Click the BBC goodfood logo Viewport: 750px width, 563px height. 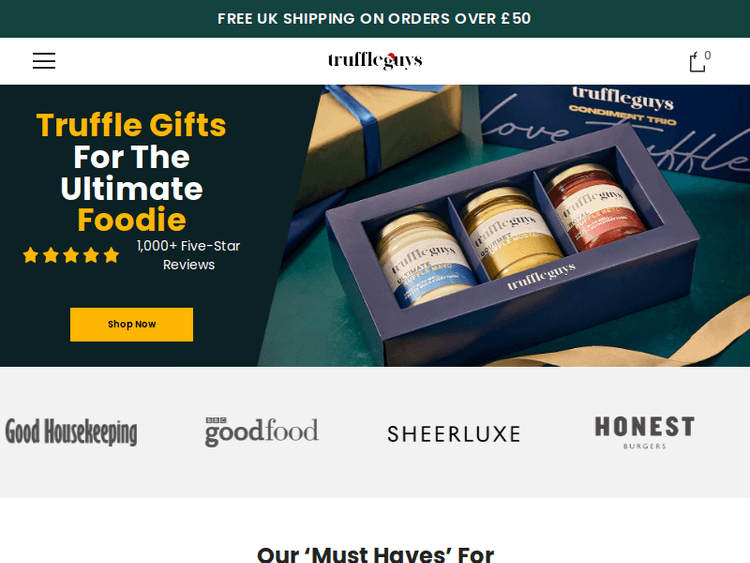pyautogui.click(x=262, y=431)
